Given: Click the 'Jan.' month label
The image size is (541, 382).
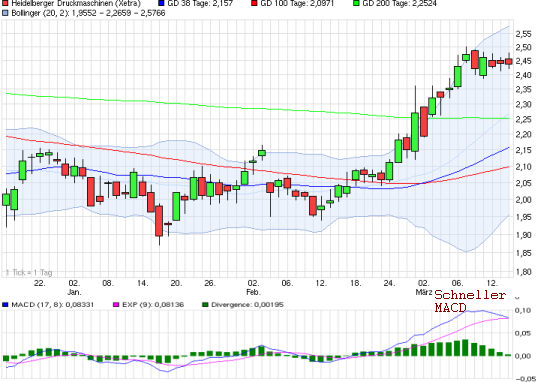Looking at the screenshot, I should click(x=74, y=292).
